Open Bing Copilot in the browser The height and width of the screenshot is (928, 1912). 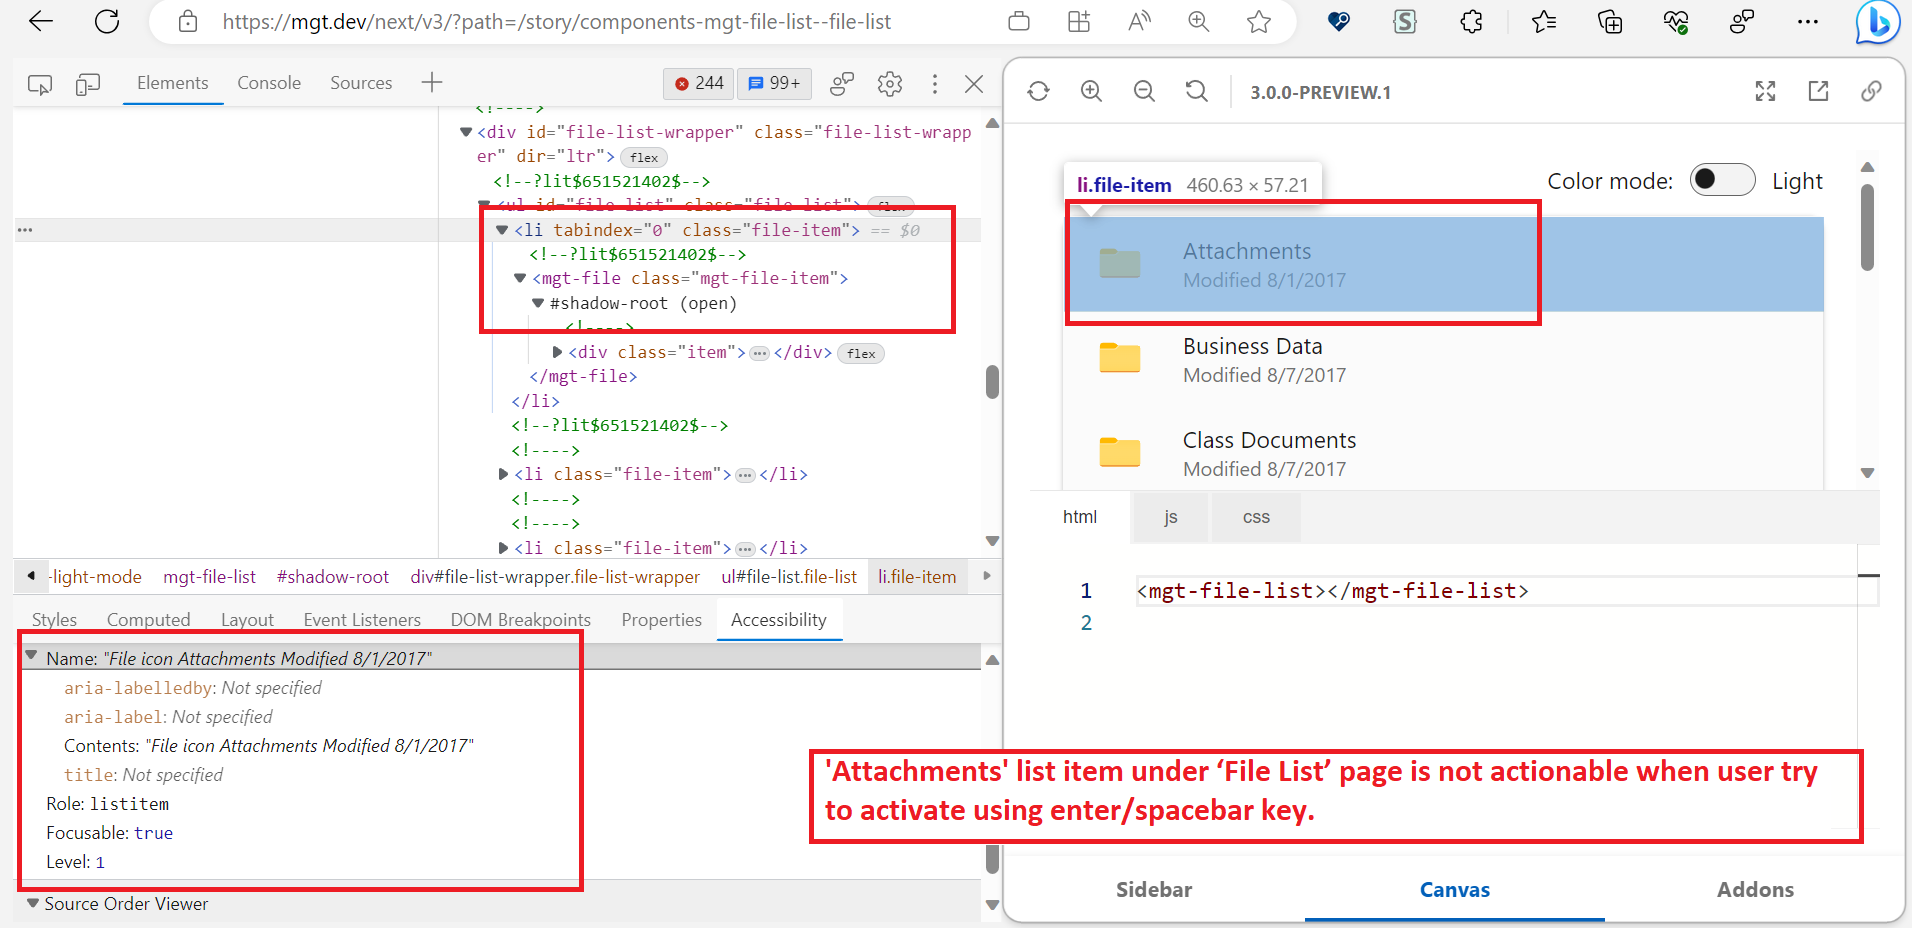(1877, 22)
